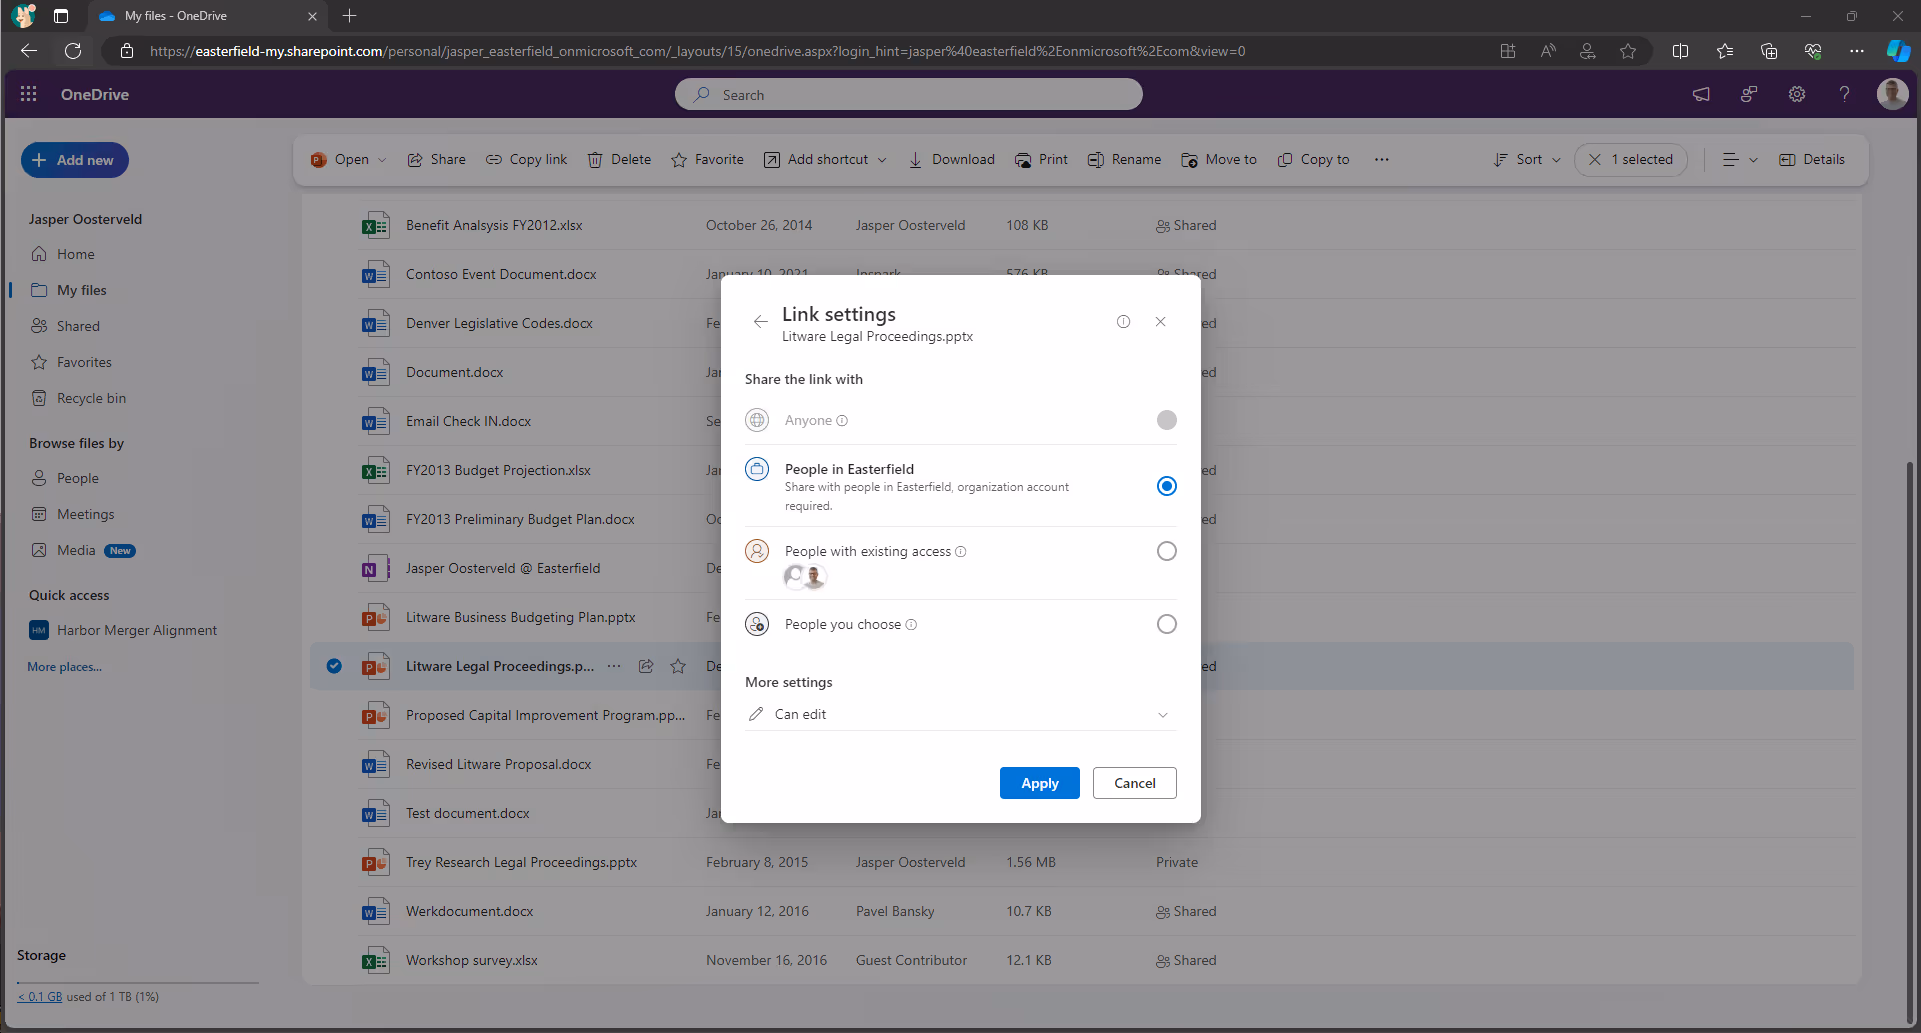Screen dimensions: 1921x1033
Task: Click the storage used 0.1 GB link
Action: point(40,997)
